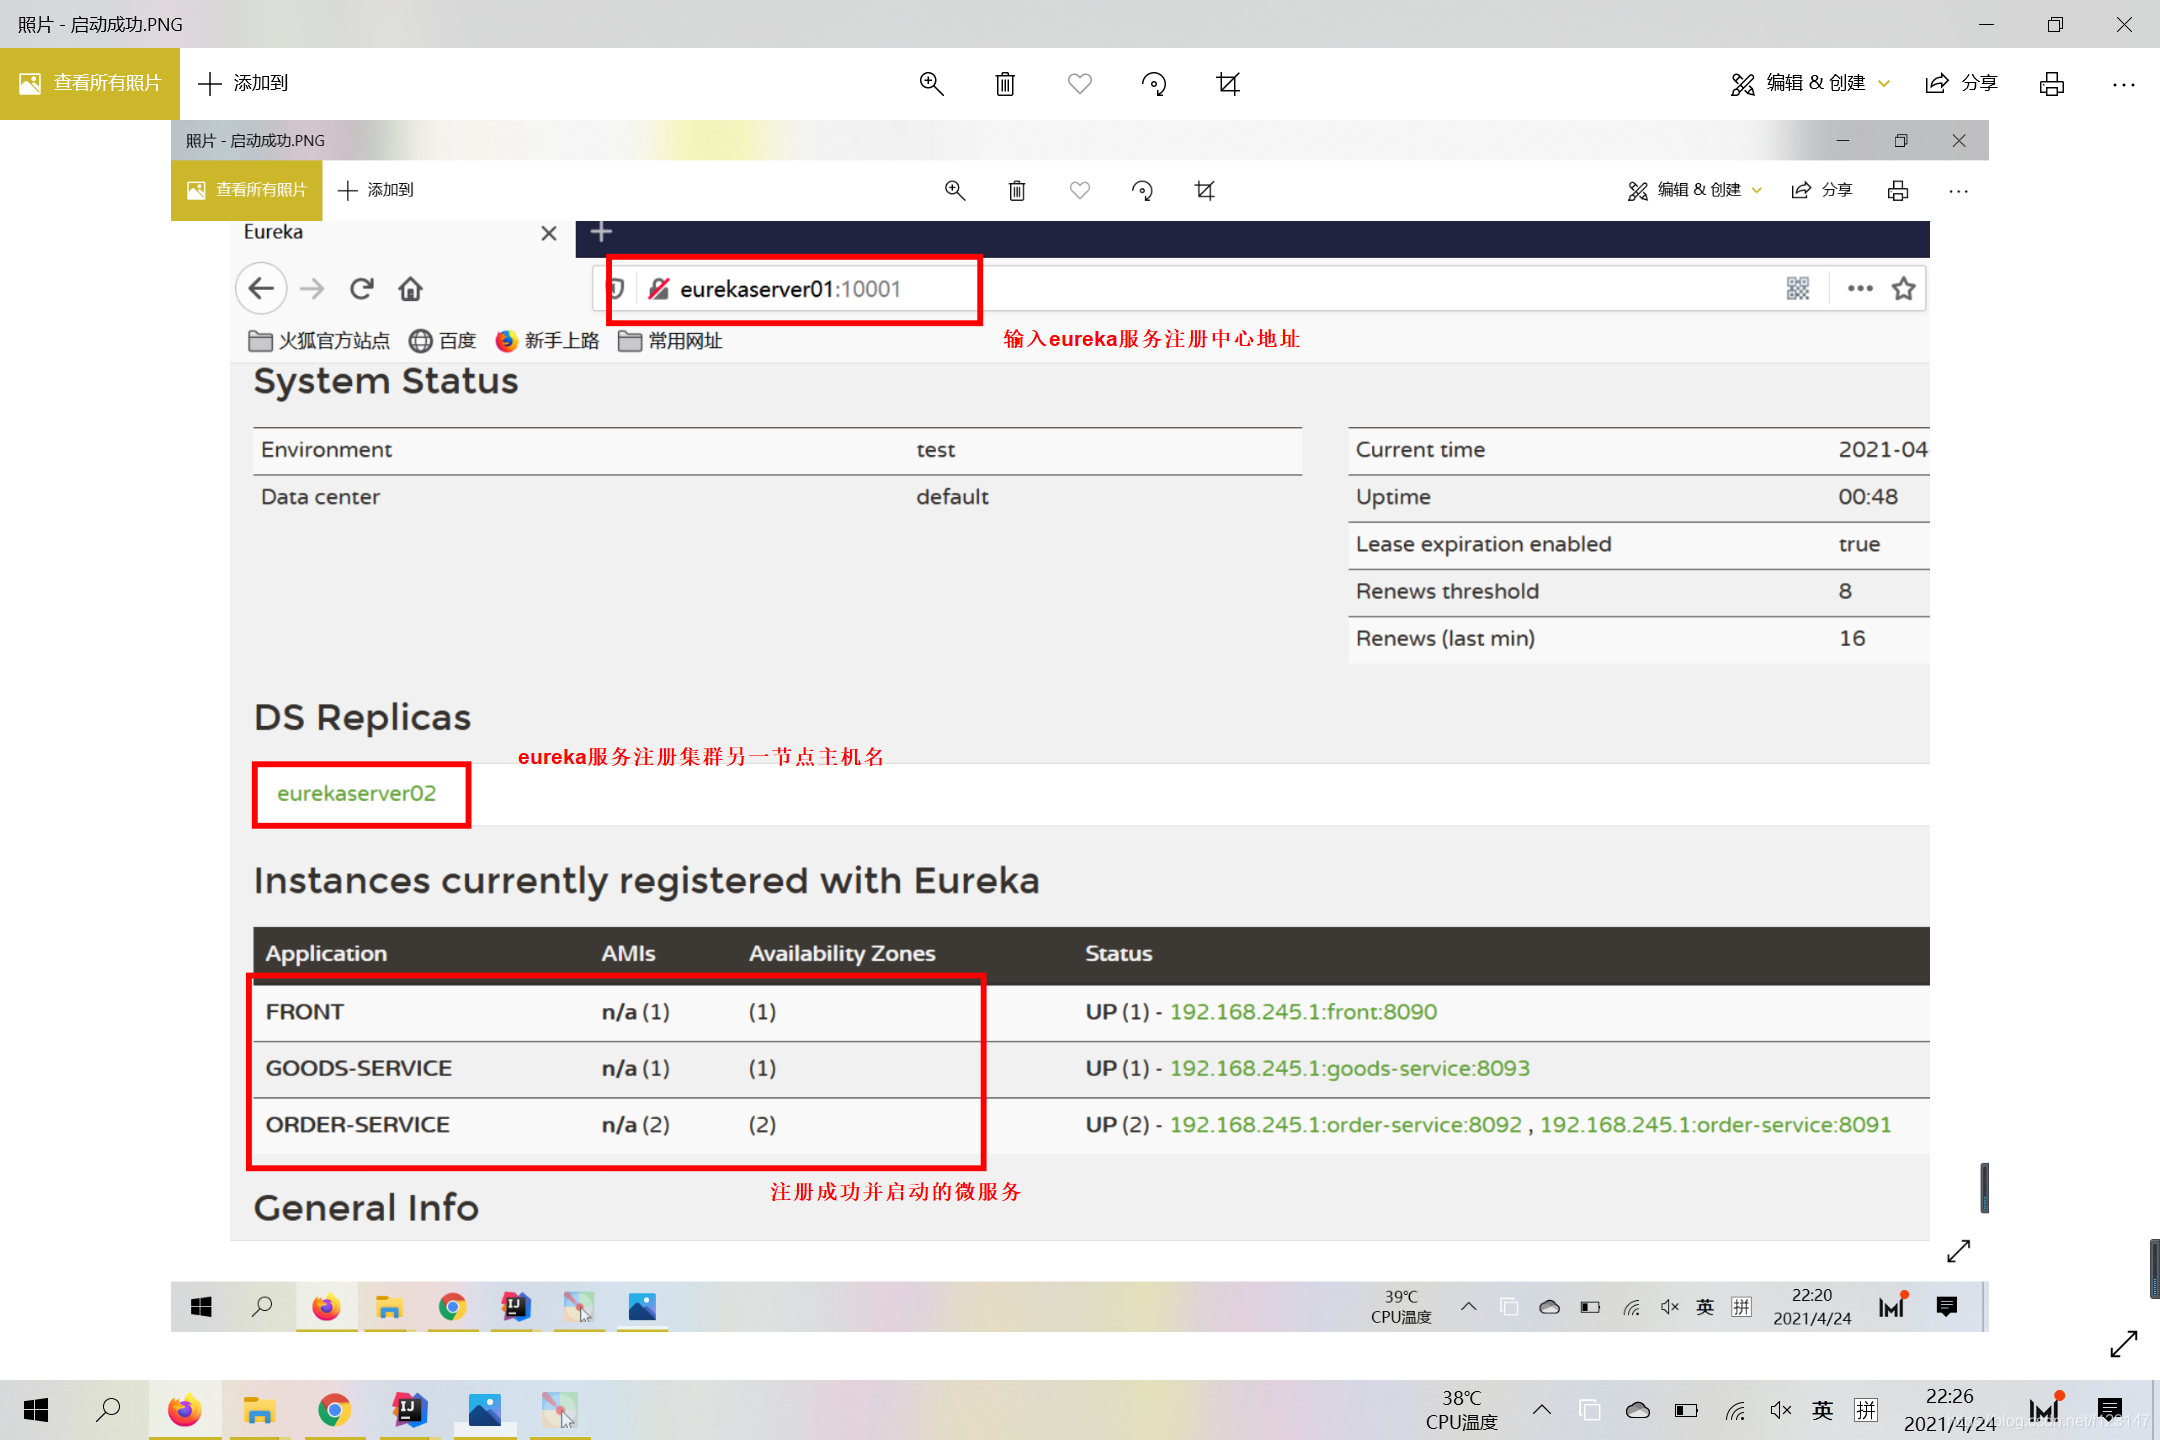Open the 192.168.245.1:goods-service:8093 instance link
The height and width of the screenshot is (1440, 2160).
pyautogui.click(x=1349, y=1068)
